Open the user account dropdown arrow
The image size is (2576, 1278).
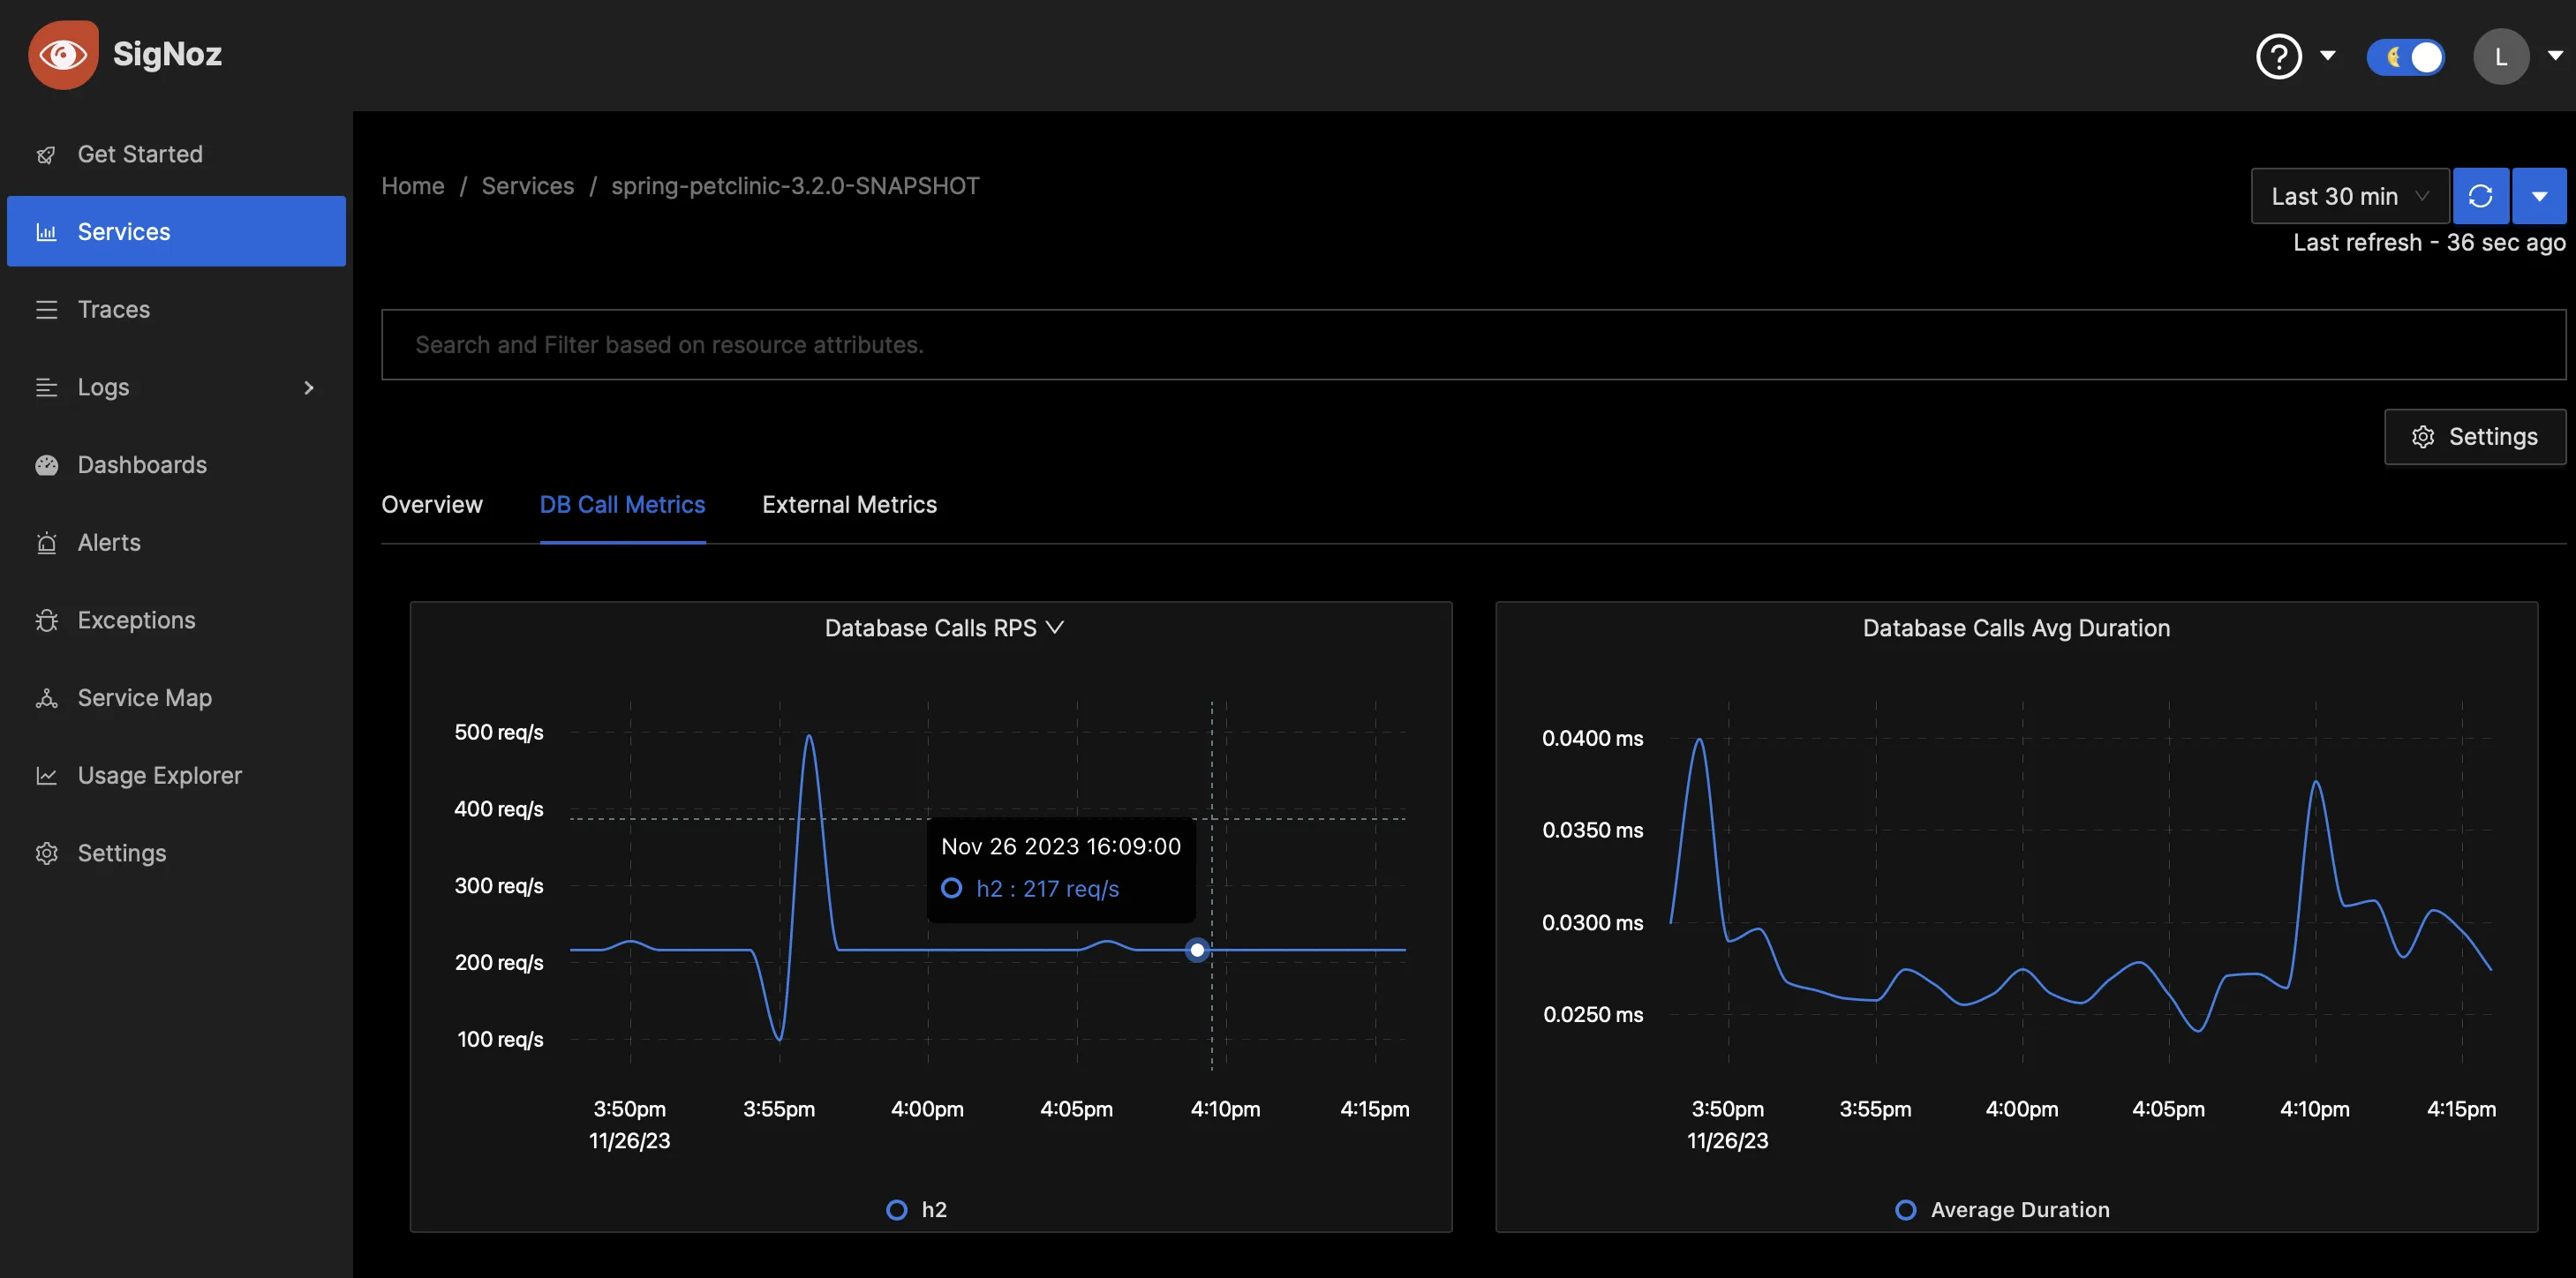pos(2555,56)
